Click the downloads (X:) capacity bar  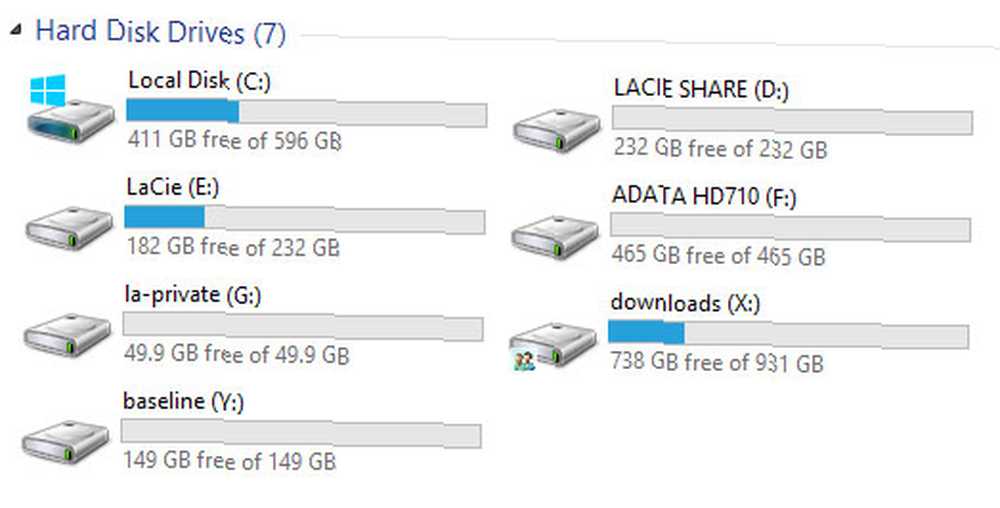[788, 334]
